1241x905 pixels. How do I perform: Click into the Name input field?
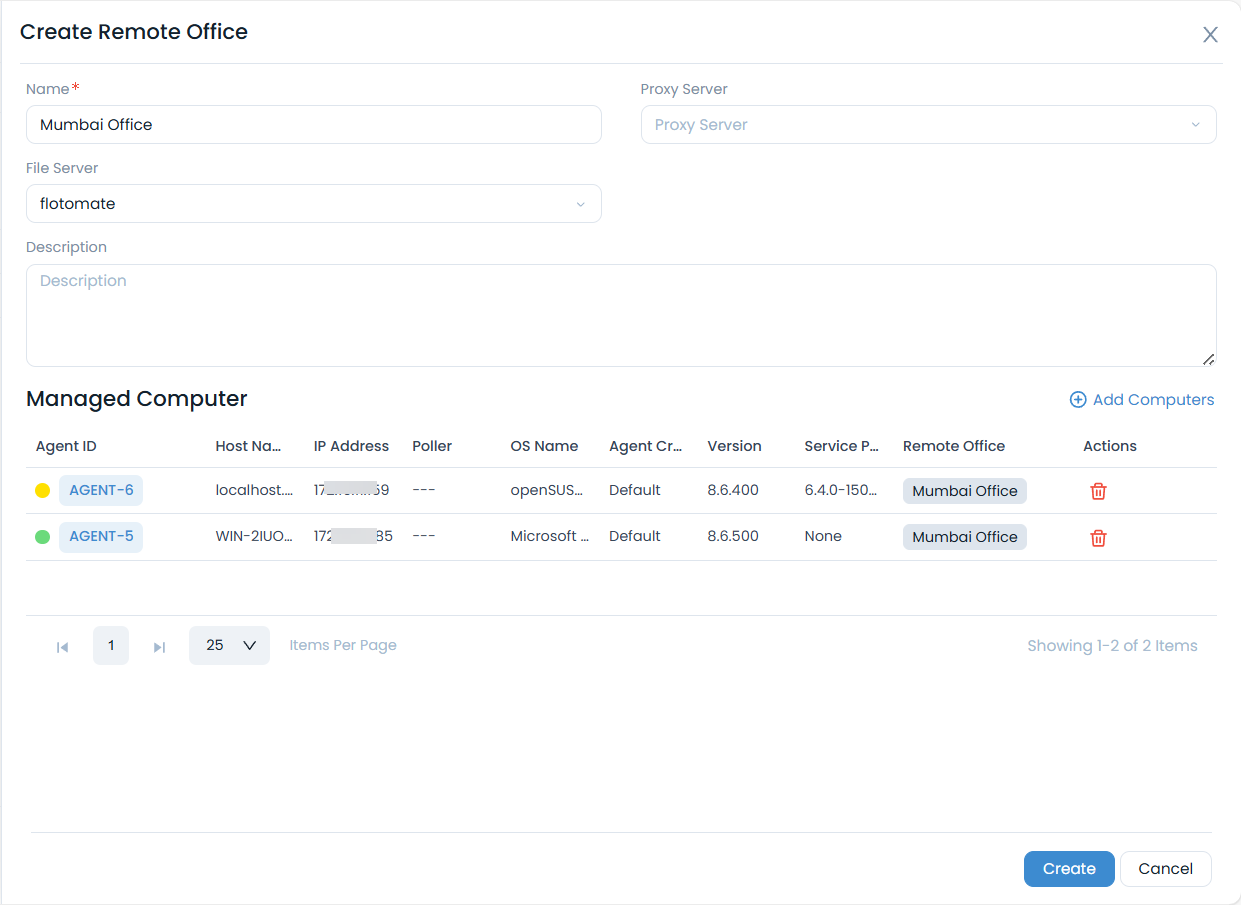313,125
